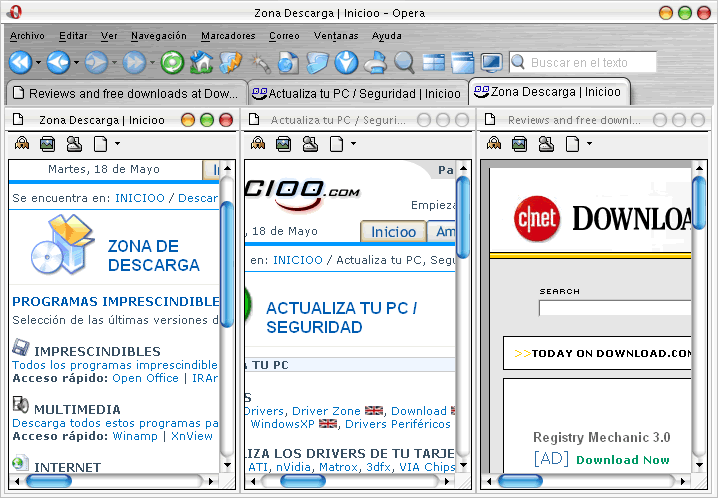This screenshot has width=718, height=498.
Task: Click print preview icon in Actualiza tu PC pane
Action: click(310, 144)
